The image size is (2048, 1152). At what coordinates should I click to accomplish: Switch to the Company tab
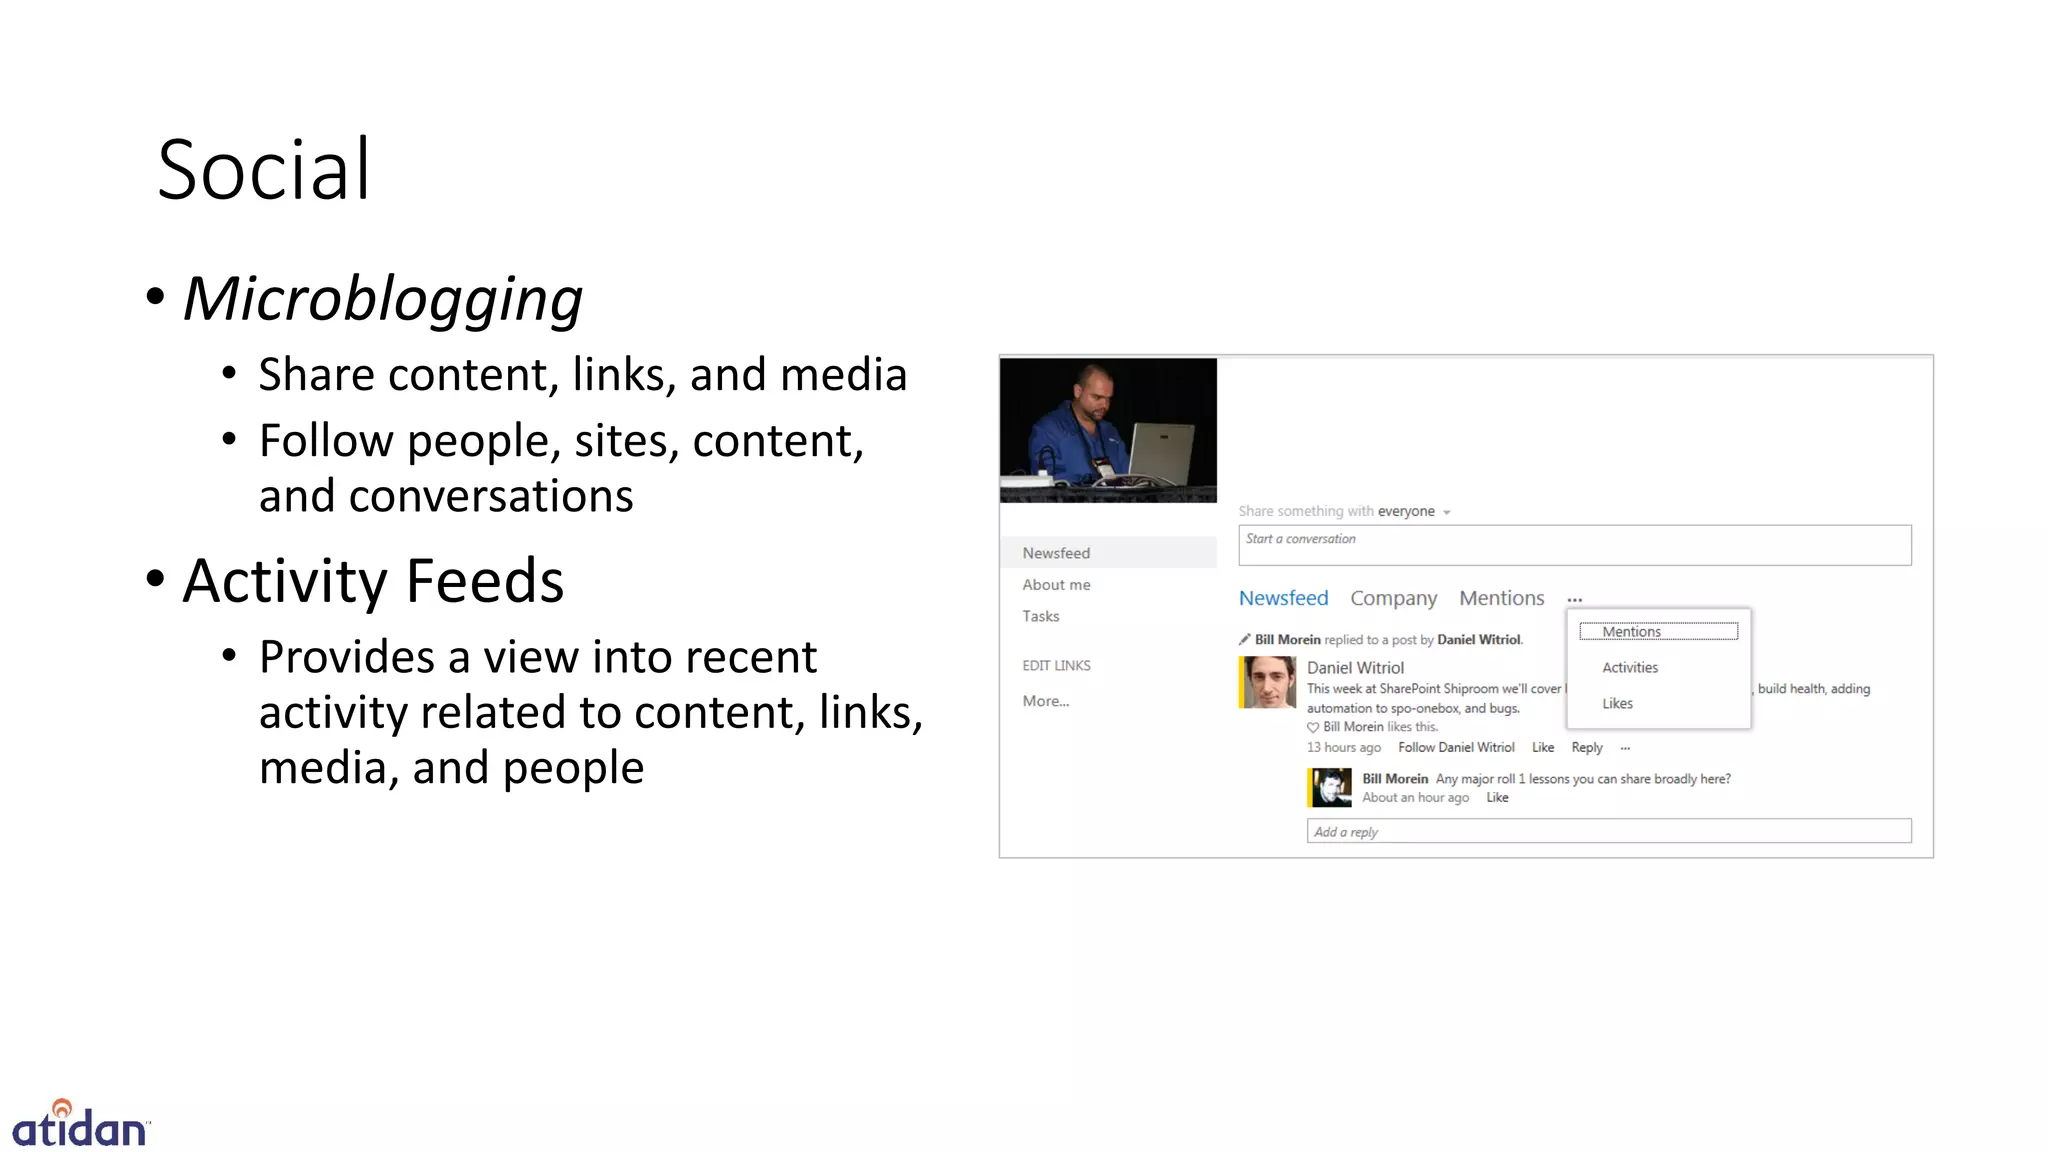[x=1393, y=598]
